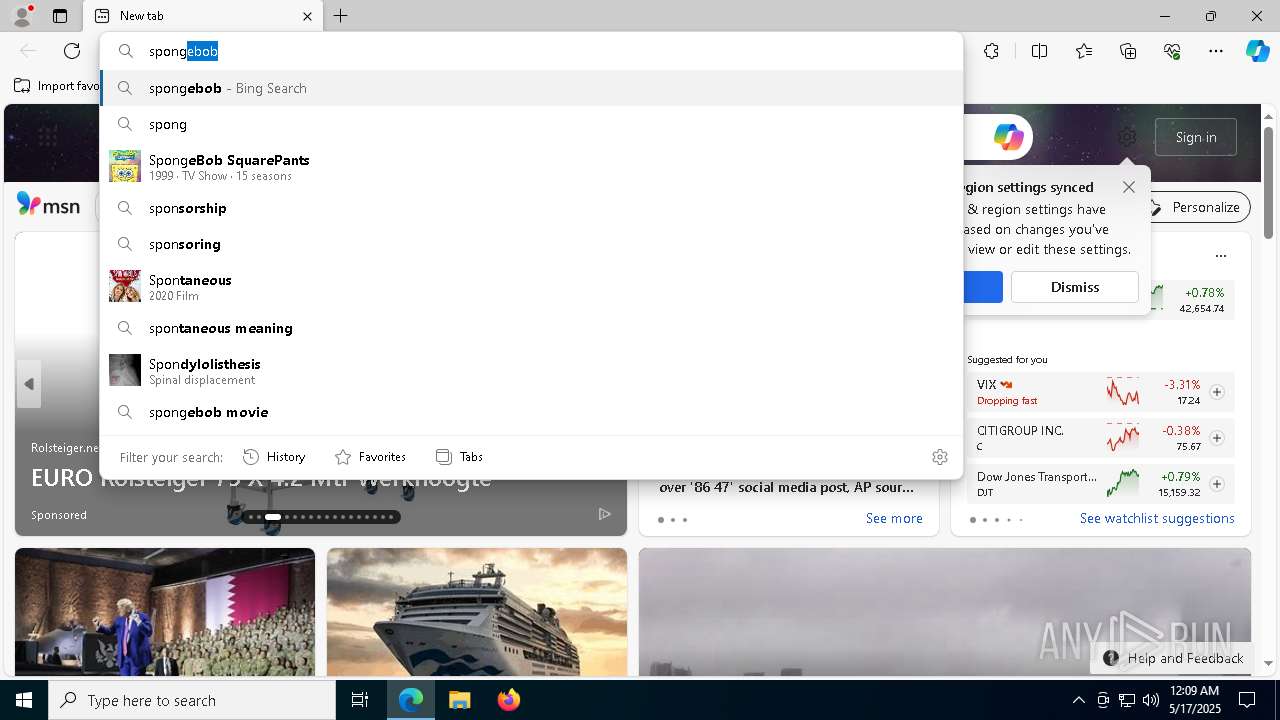The height and width of the screenshot is (720, 1280).
Task: Open Favorites star toolbar icon
Action: (x=1084, y=51)
